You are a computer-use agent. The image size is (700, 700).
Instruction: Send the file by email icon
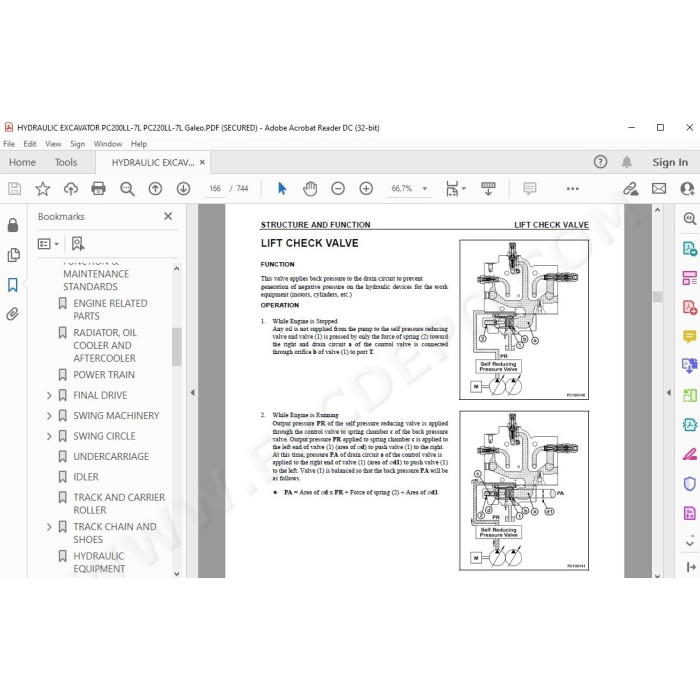pos(659,189)
